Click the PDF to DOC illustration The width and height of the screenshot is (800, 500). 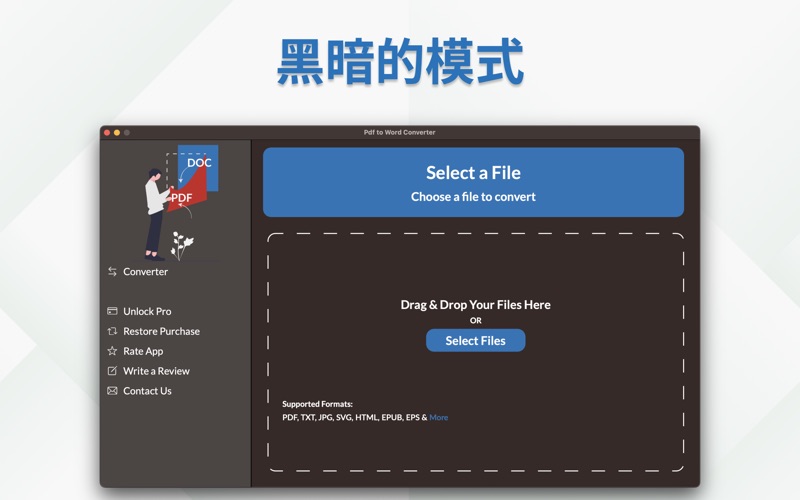[177, 200]
